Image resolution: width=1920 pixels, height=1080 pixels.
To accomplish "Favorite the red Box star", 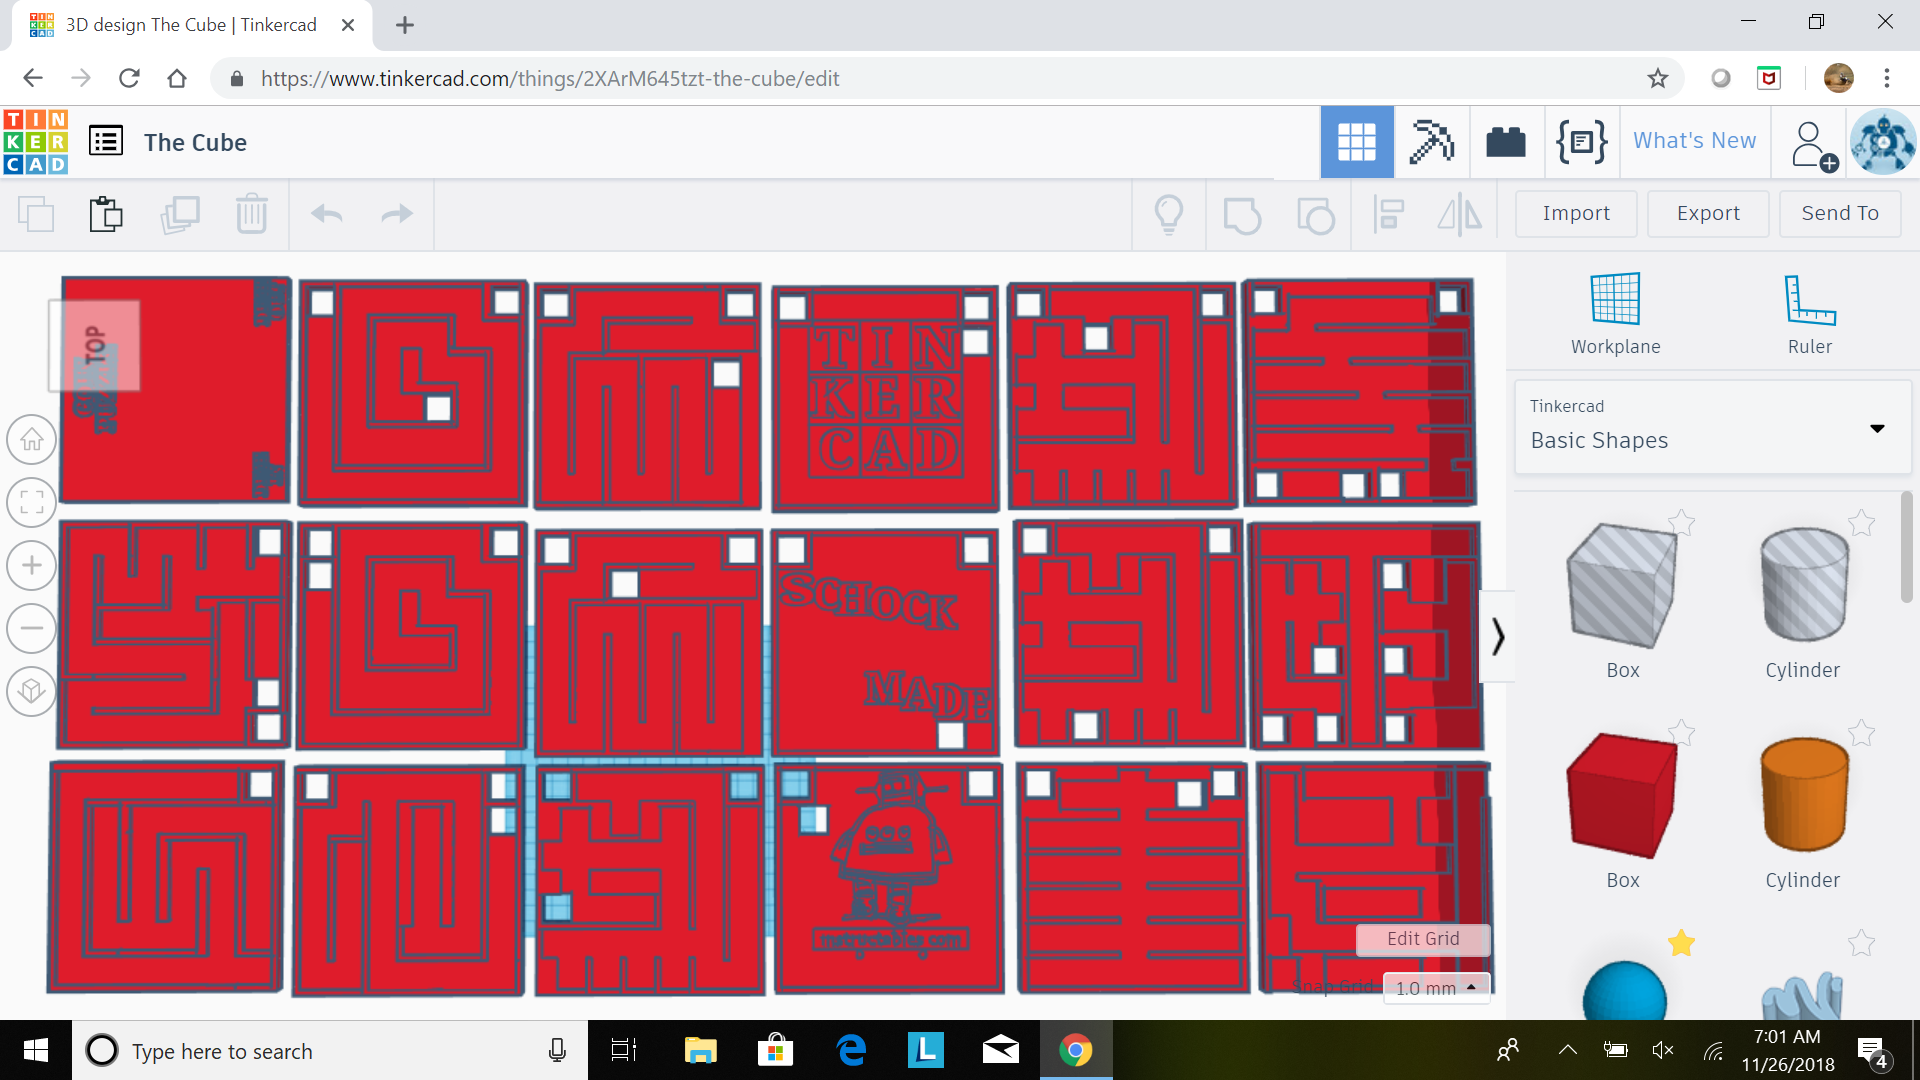I will click(x=1682, y=732).
